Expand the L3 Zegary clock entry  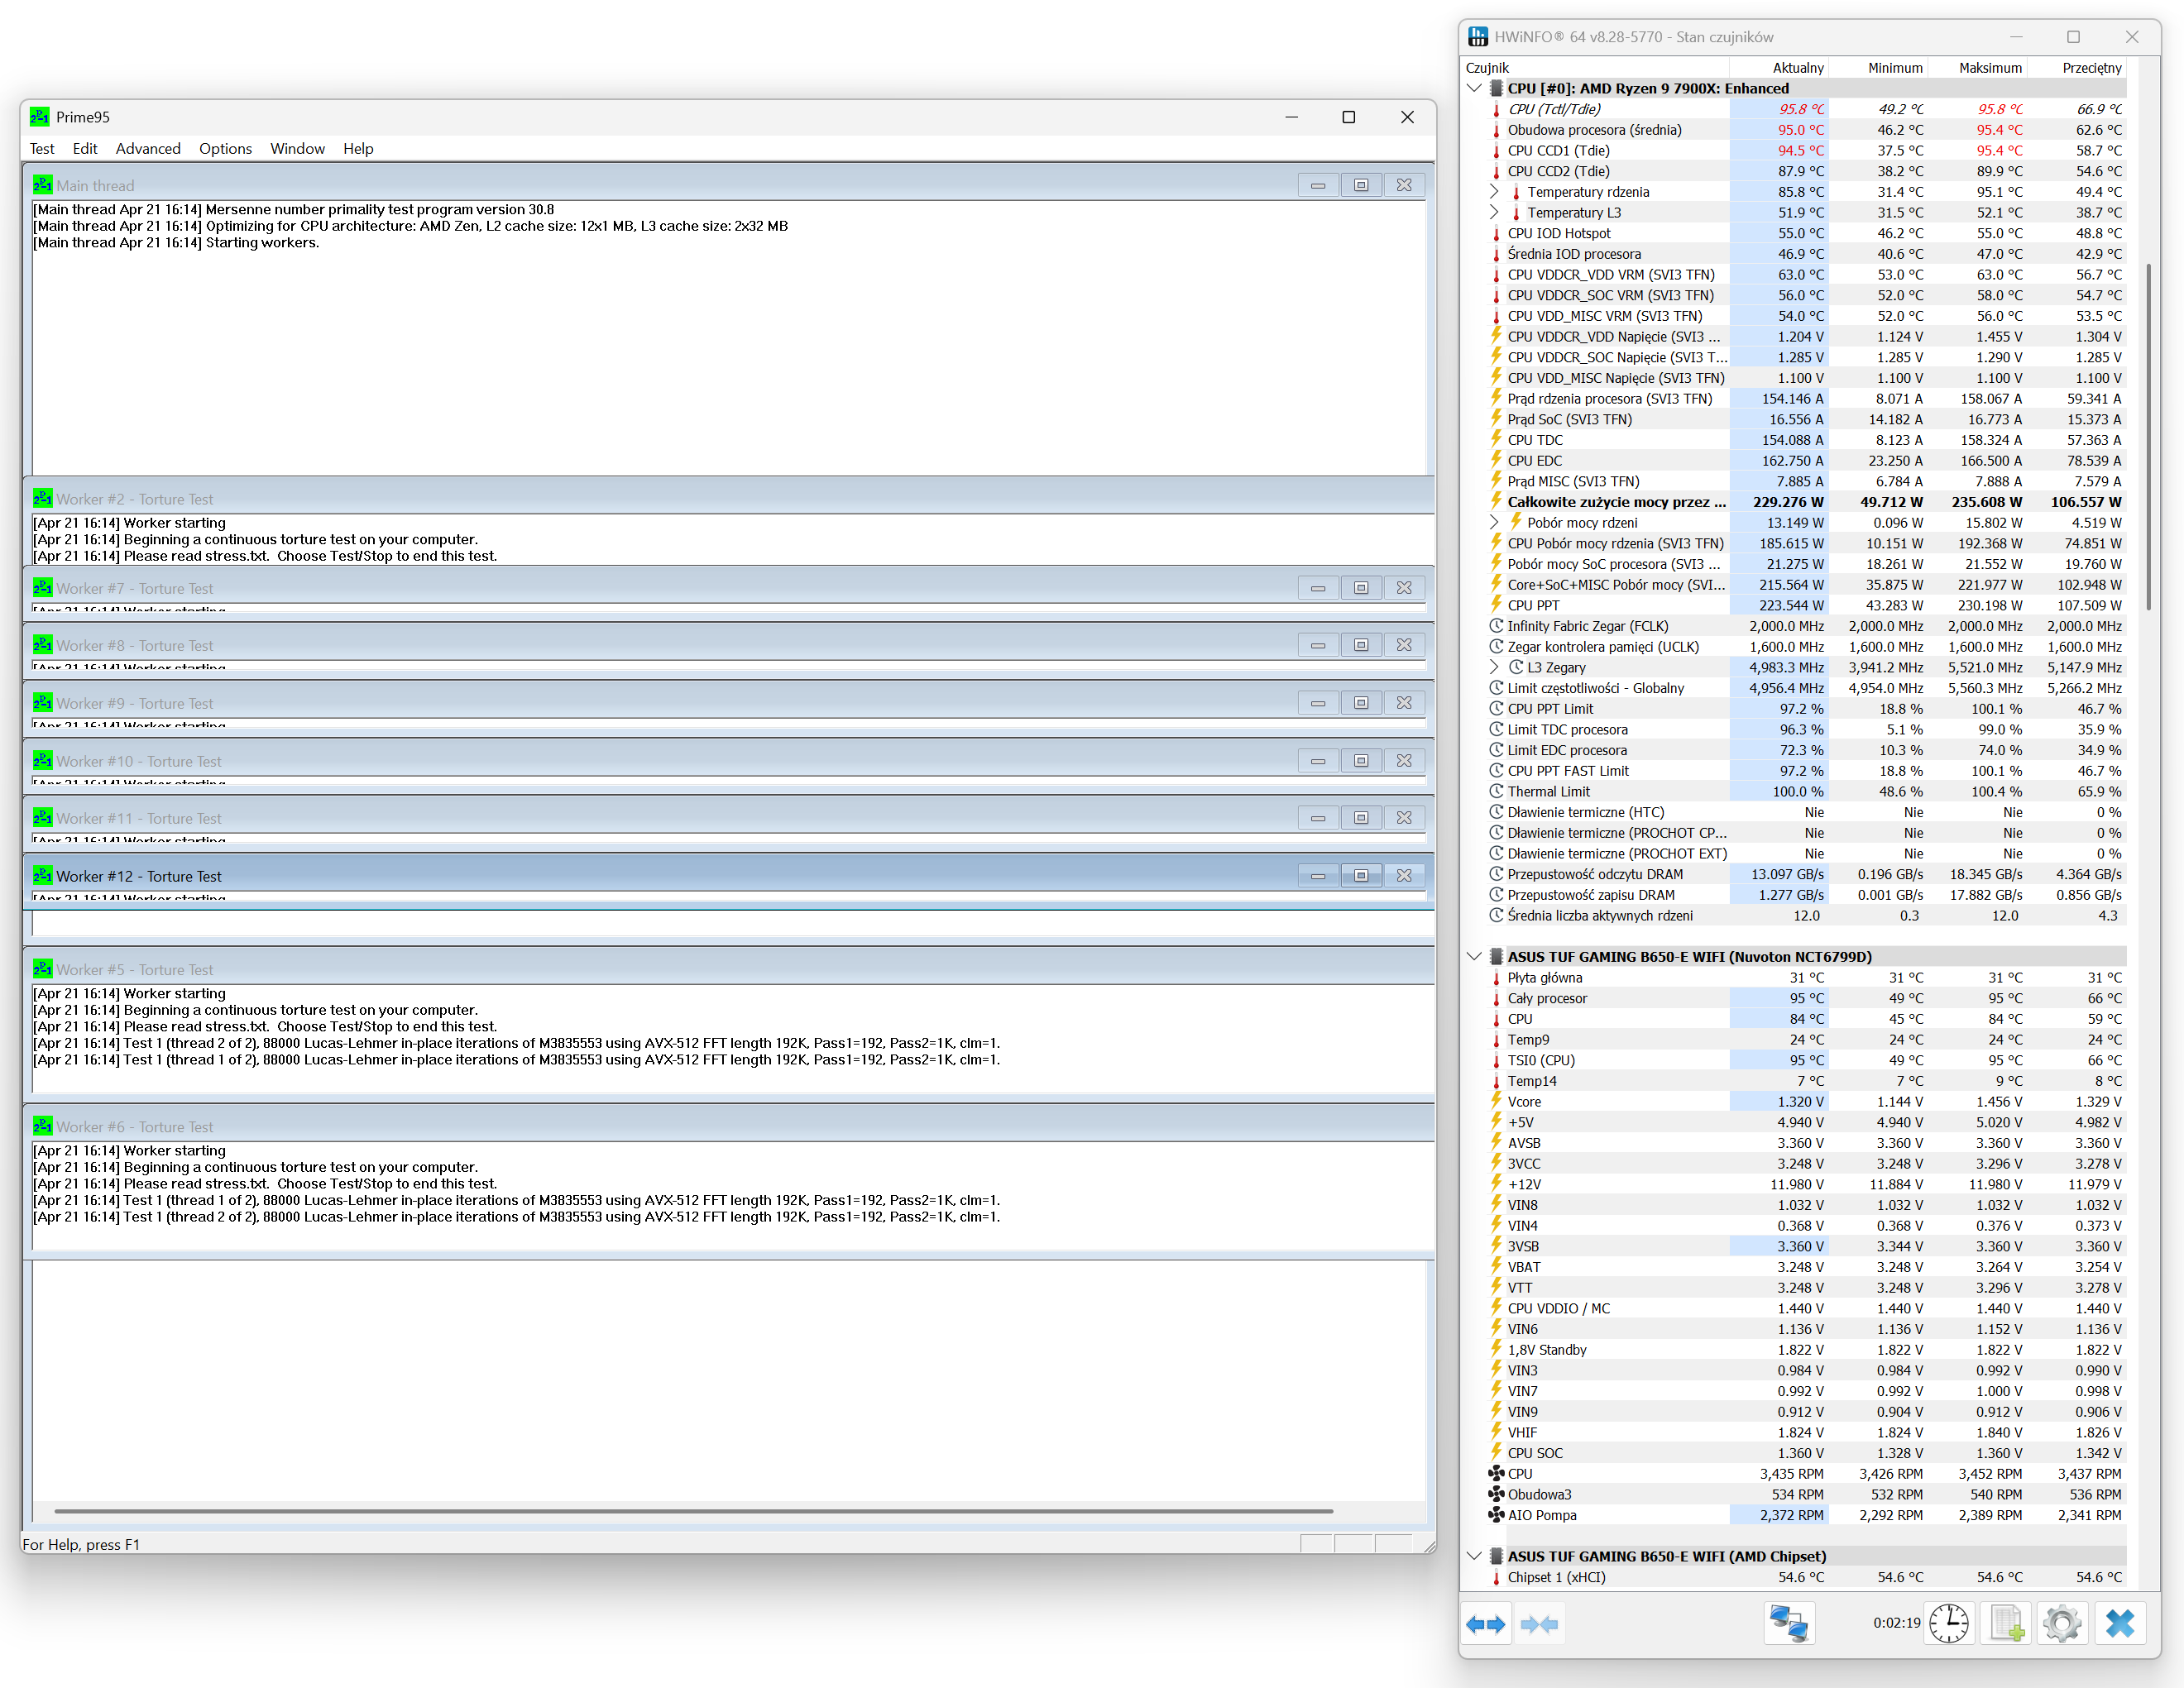point(1493,667)
